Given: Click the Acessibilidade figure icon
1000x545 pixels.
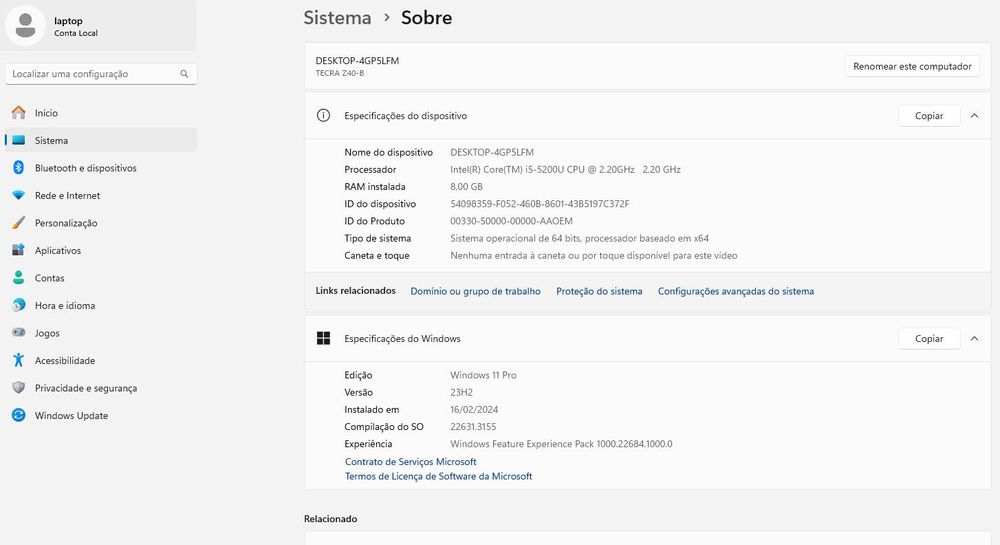Looking at the screenshot, I should coord(18,360).
